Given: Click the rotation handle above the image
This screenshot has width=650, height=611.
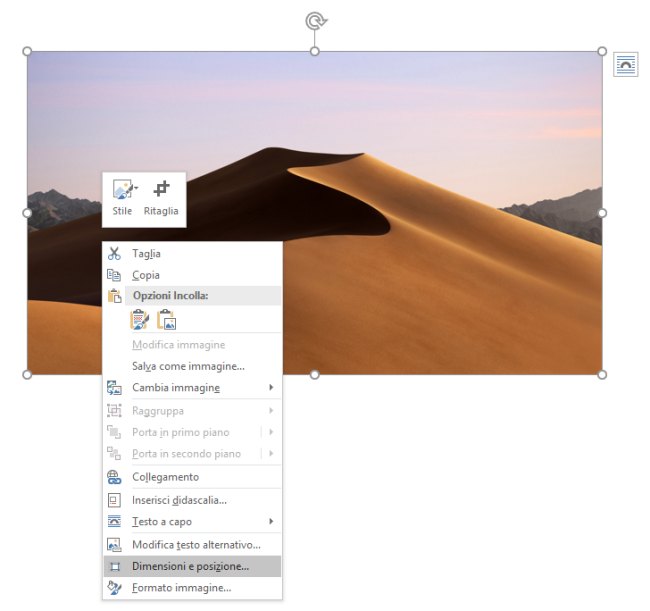Looking at the screenshot, I should 315,21.
